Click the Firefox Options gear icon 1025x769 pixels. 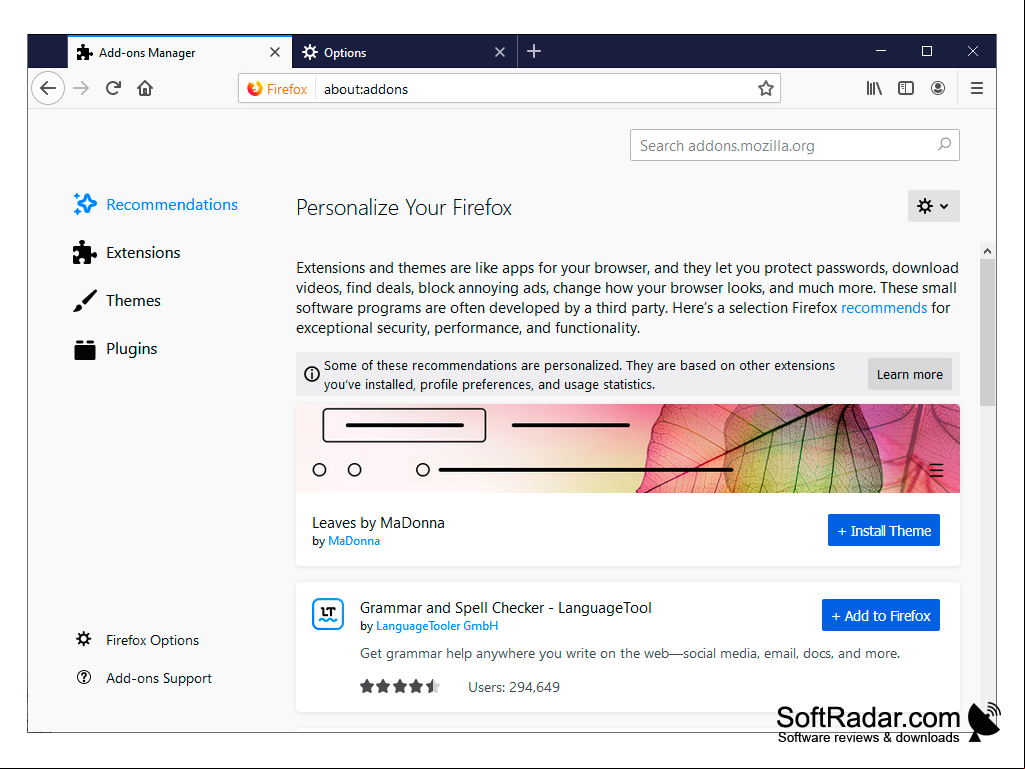tap(84, 639)
